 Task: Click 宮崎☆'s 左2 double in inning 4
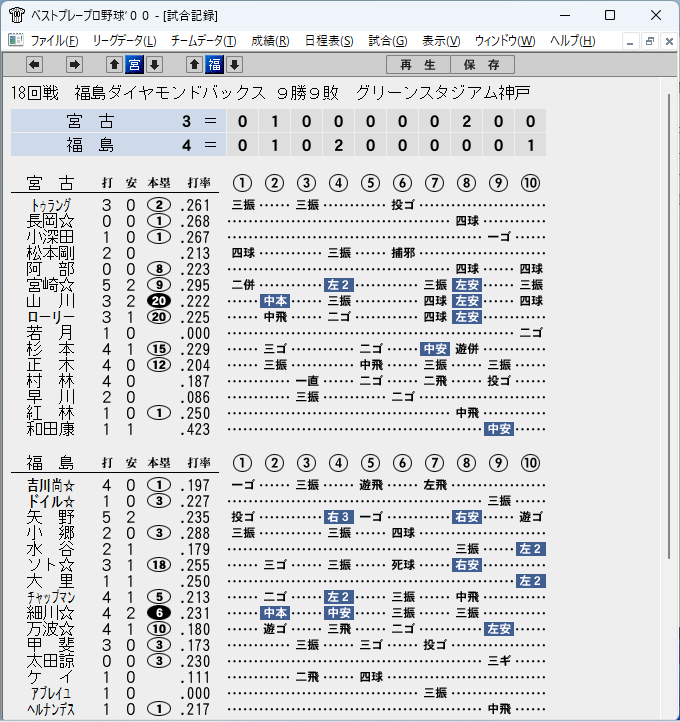[x=339, y=285]
